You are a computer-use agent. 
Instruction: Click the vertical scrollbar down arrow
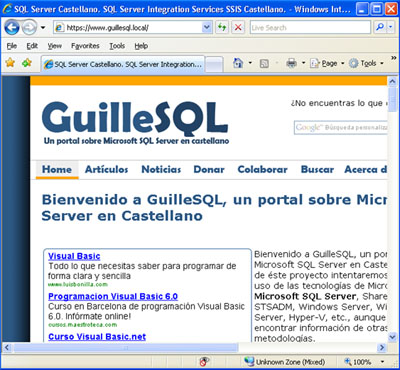392,337
